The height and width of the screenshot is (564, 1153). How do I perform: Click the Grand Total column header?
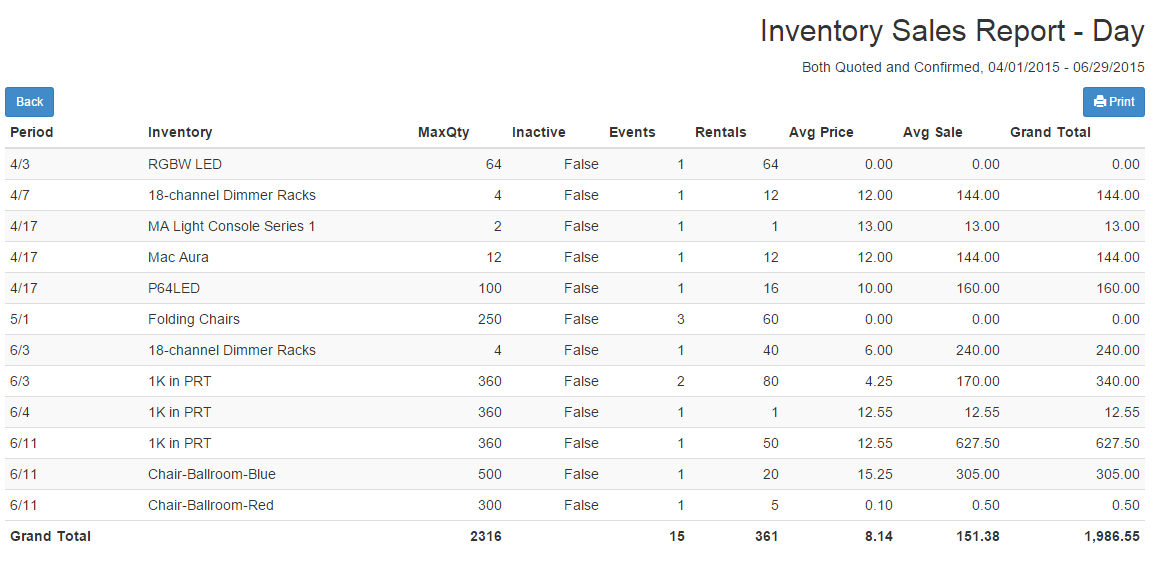click(x=1050, y=132)
